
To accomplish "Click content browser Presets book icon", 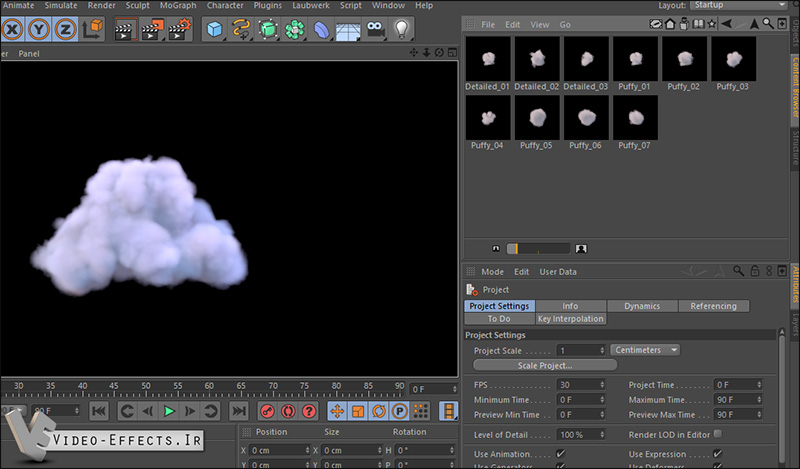I will (698, 24).
